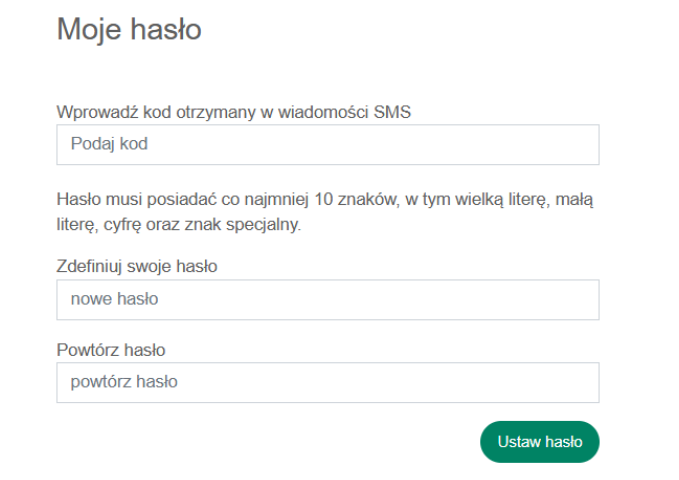679x480 pixels.
Task: Click the Ustaw hasło button
Action: (x=539, y=442)
